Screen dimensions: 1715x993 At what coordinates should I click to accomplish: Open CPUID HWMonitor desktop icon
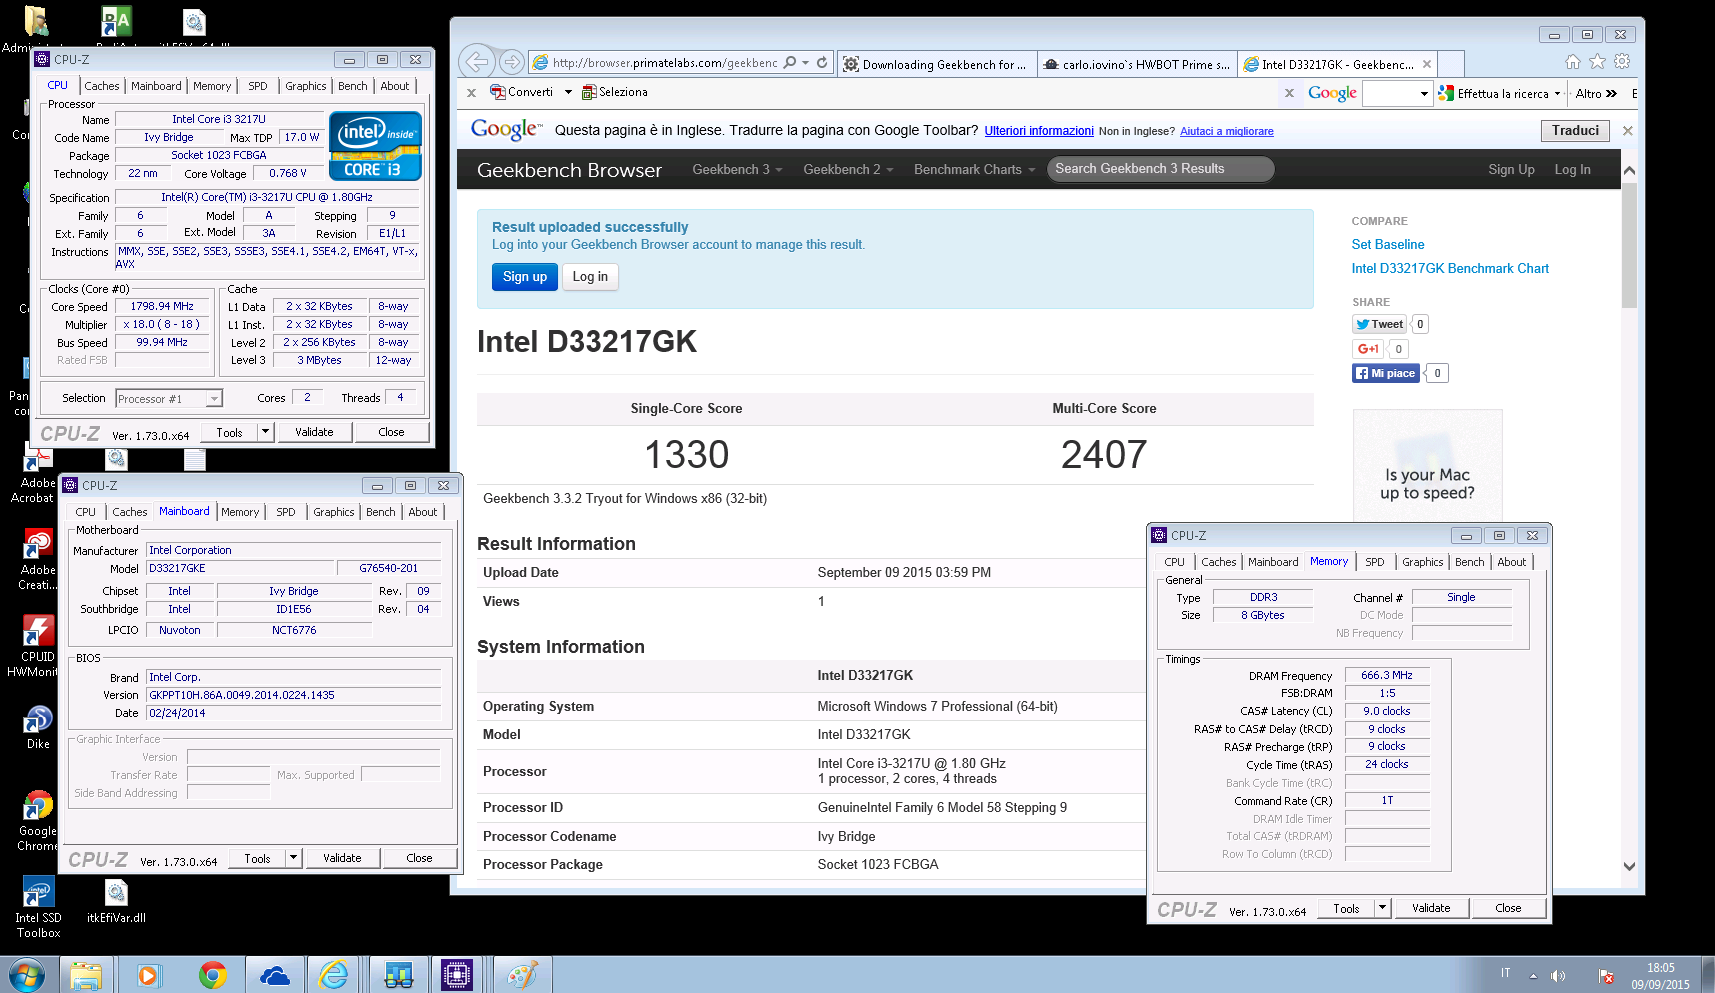[x=38, y=647]
